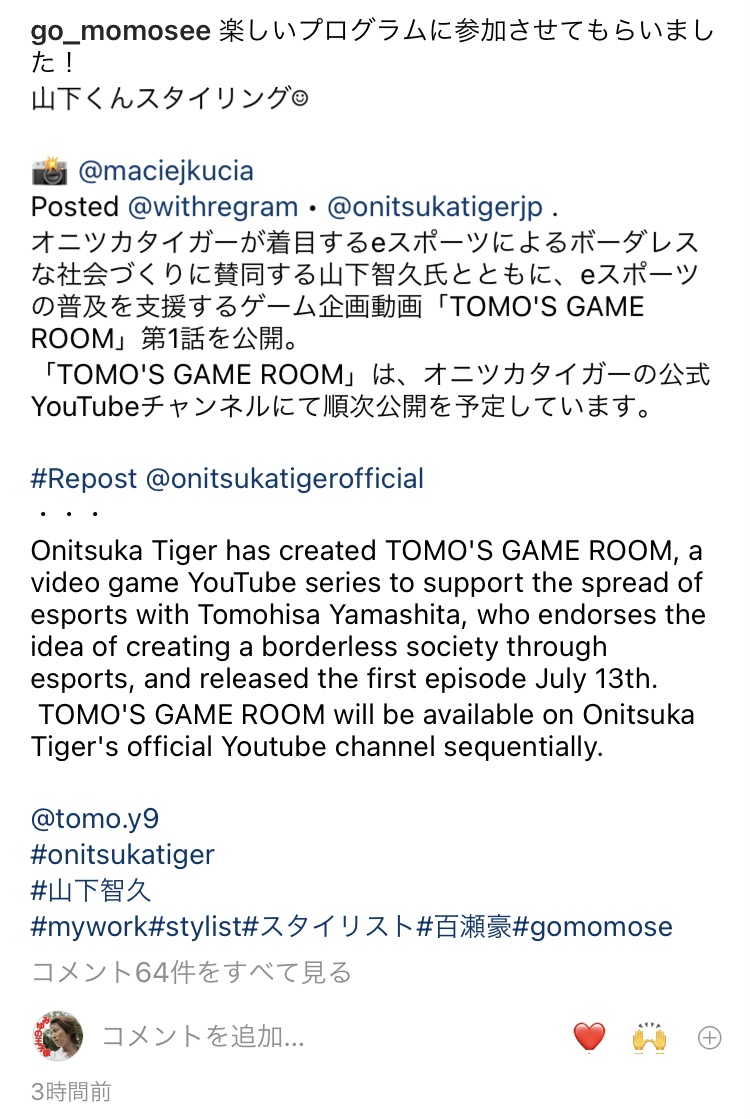The height and width of the screenshot is (1119, 750).
Task: Tap the #山下智久 hashtag
Action: (x=92, y=890)
